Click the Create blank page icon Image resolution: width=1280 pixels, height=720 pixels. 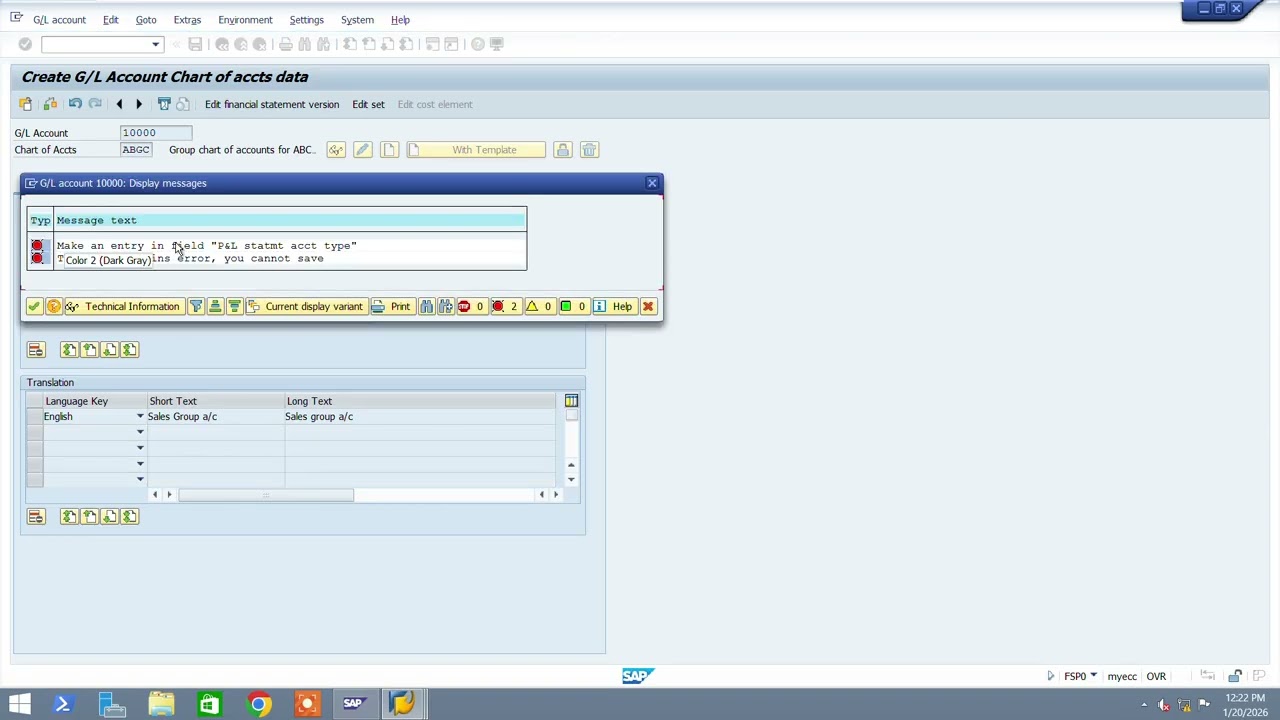[x=389, y=150]
